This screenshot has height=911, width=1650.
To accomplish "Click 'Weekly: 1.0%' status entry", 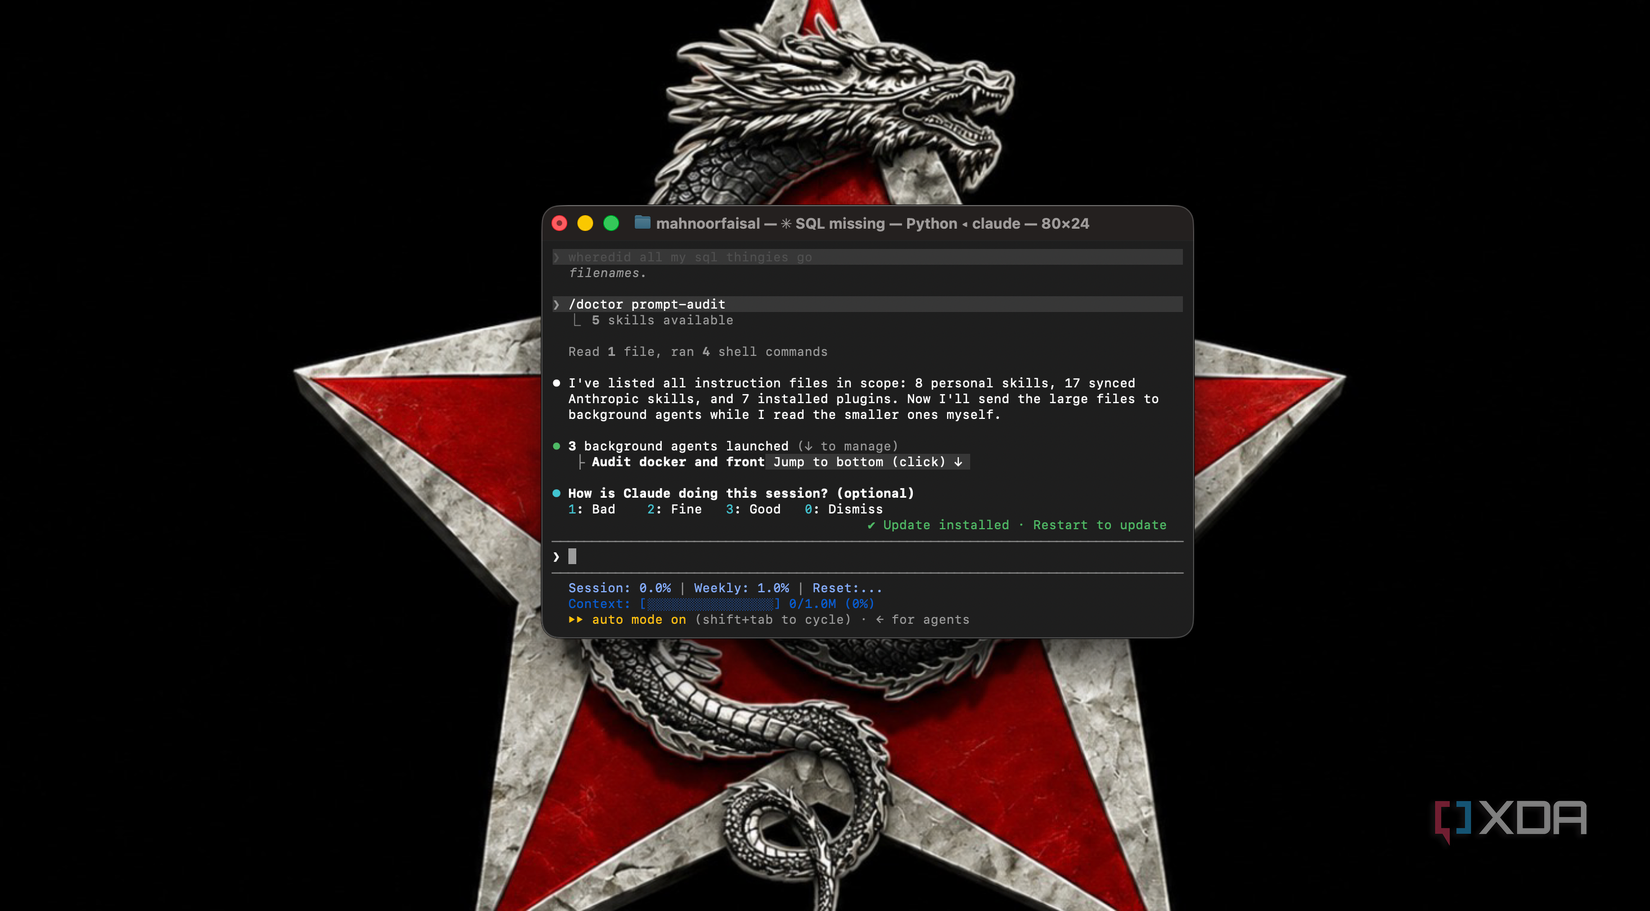I will (741, 588).
